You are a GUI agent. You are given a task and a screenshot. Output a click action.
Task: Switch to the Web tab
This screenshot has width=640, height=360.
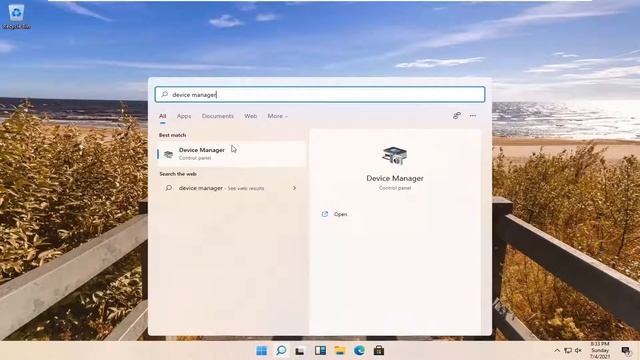pyautogui.click(x=251, y=116)
